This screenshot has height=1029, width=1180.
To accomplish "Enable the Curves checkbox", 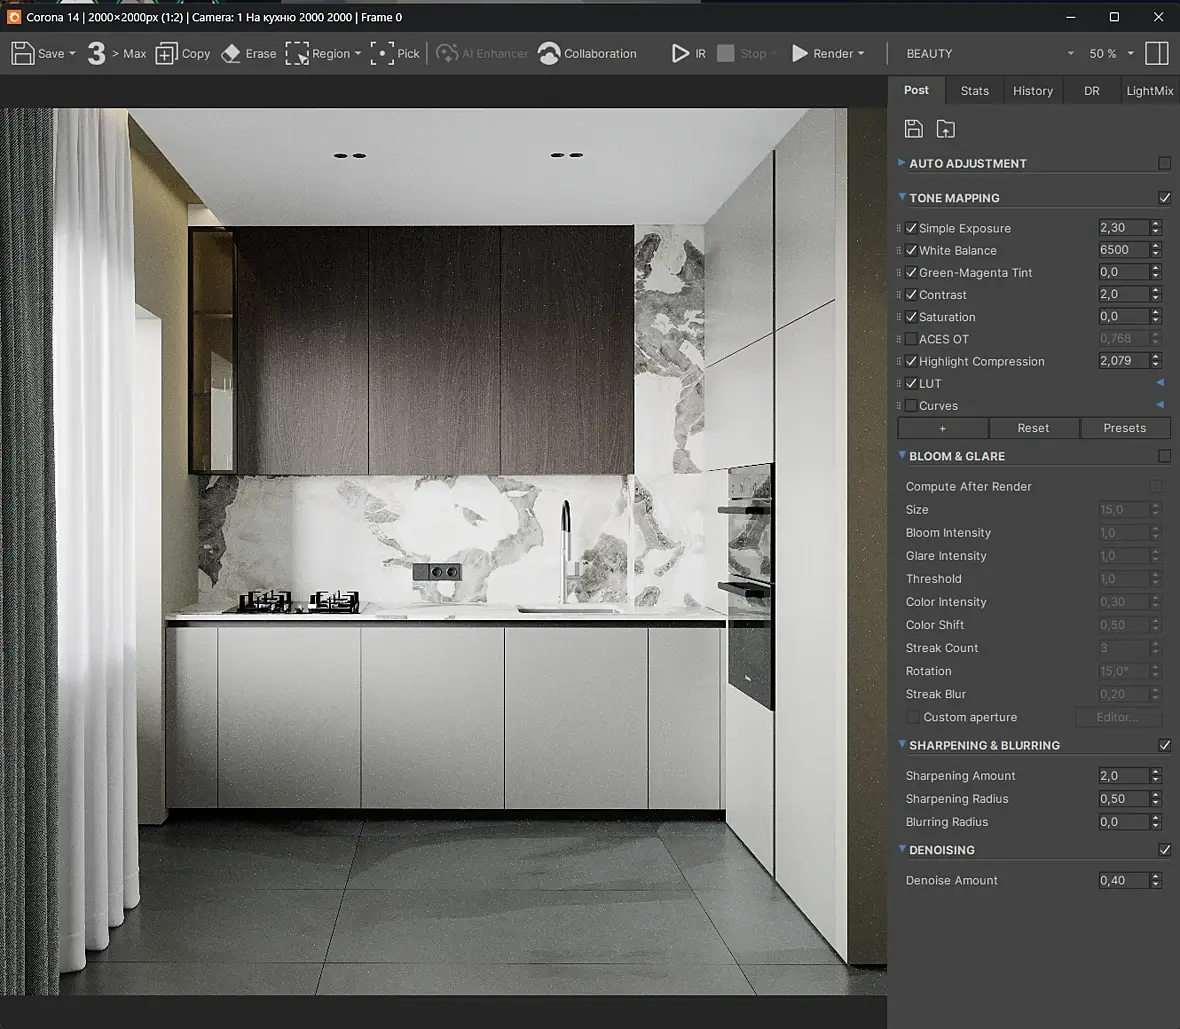I will coord(911,405).
